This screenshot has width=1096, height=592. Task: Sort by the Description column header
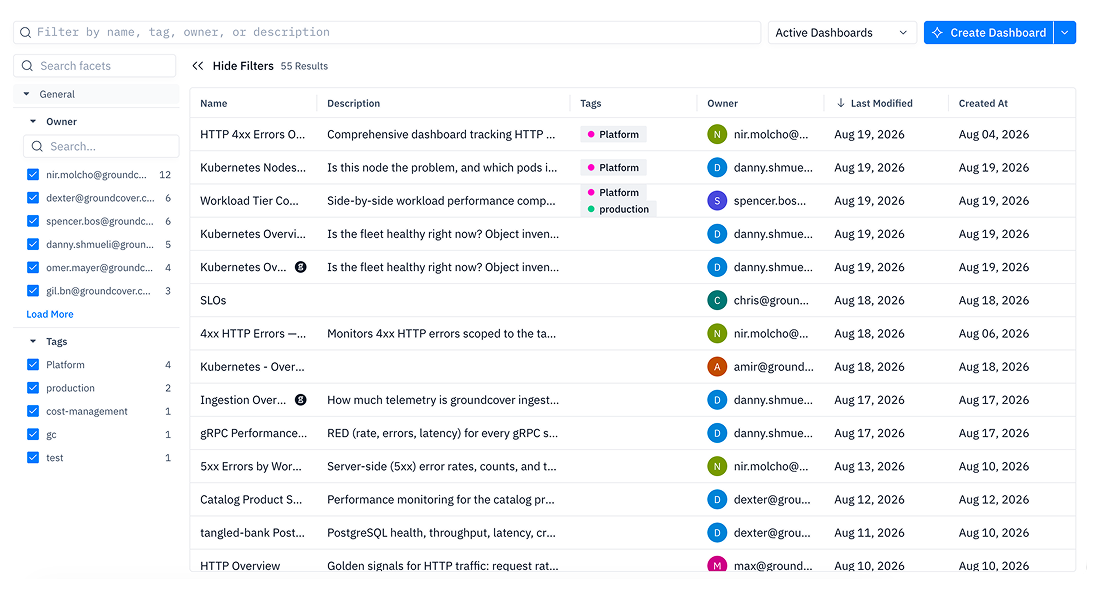(x=354, y=103)
